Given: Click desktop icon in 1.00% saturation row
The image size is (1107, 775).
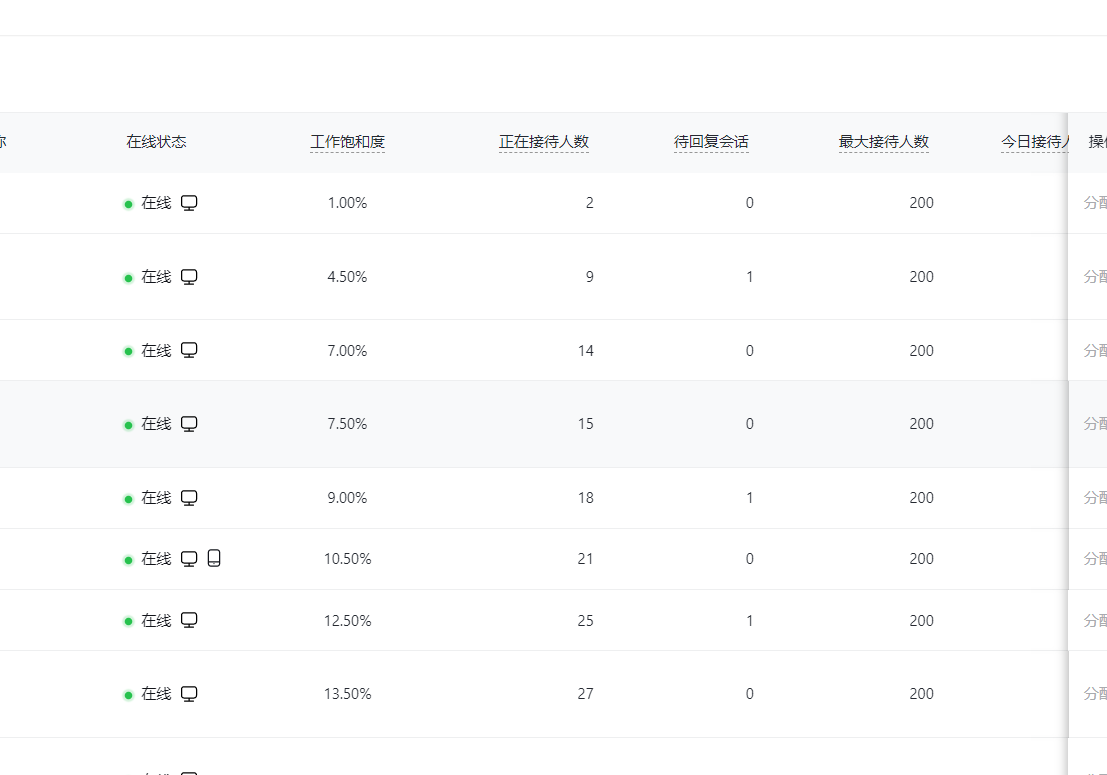Looking at the screenshot, I should (189, 203).
